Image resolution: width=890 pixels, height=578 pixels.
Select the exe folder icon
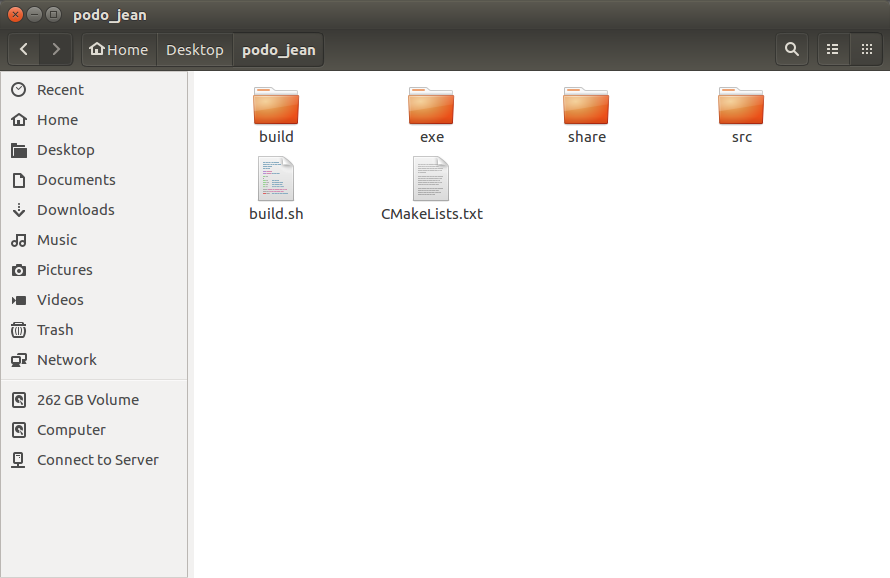pyautogui.click(x=431, y=106)
